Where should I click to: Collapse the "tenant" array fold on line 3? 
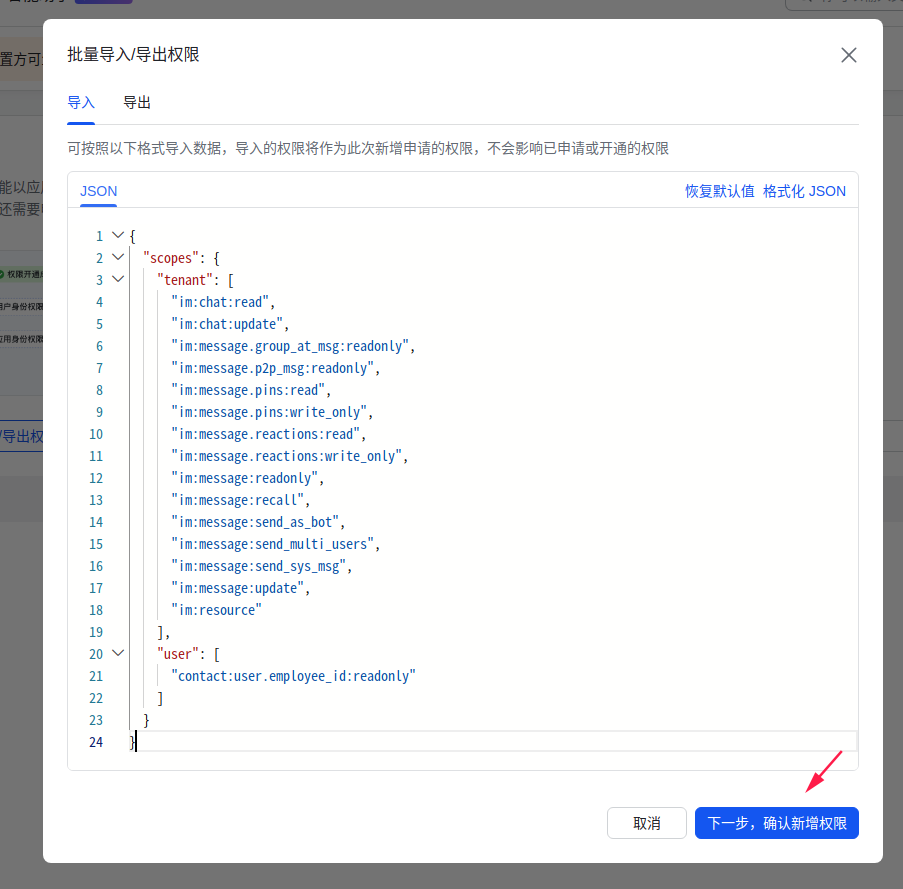click(x=118, y=279)
